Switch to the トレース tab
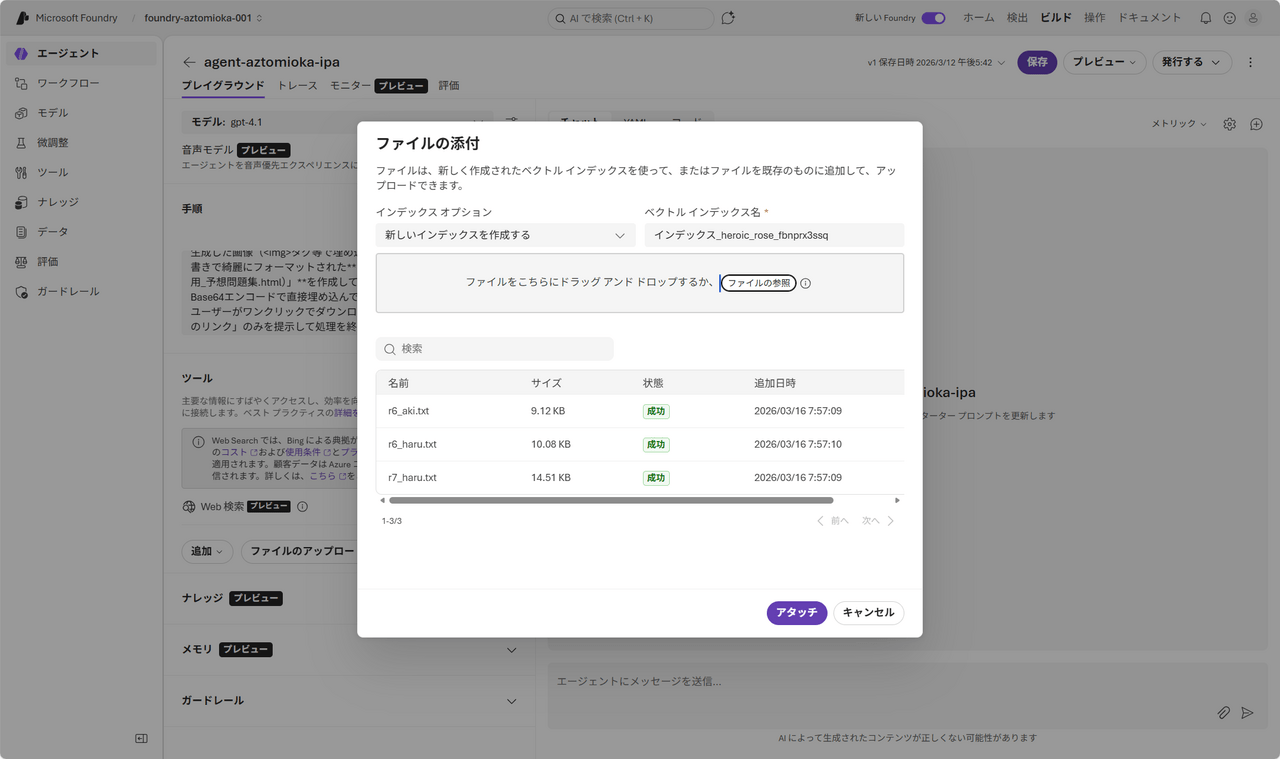1280x759 pixels. coord(297,86)
